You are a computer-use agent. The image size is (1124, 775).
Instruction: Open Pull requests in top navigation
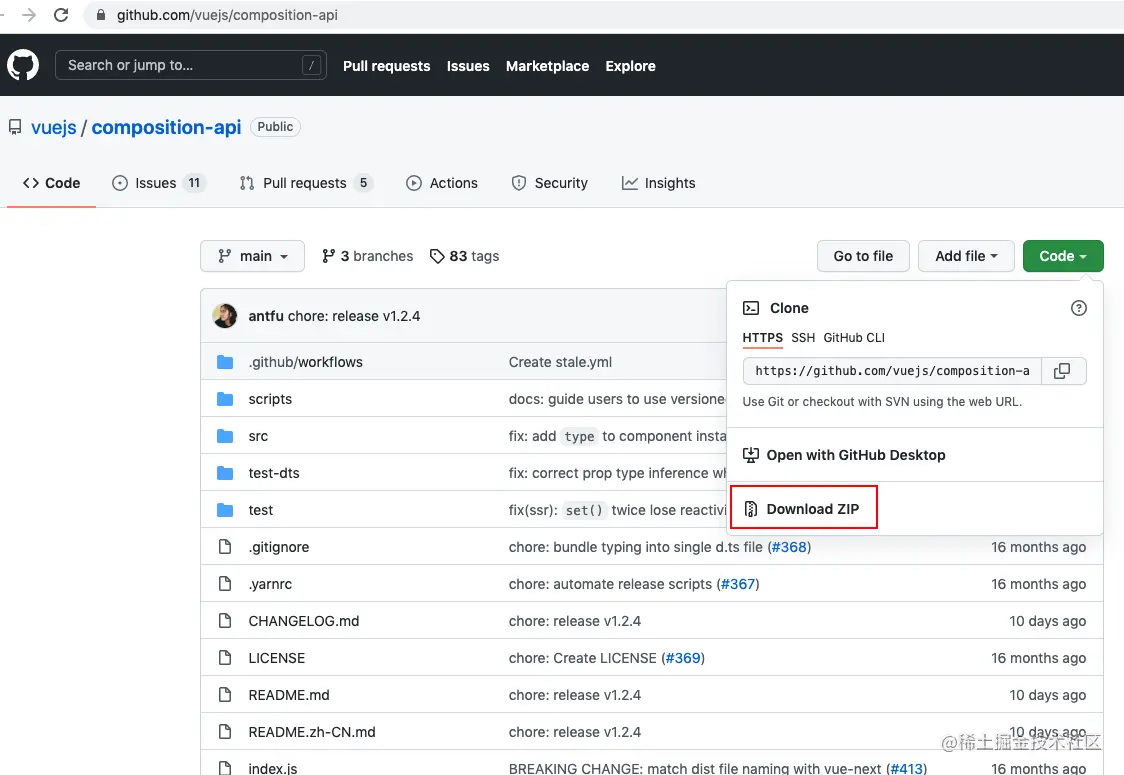pos(386,66)
